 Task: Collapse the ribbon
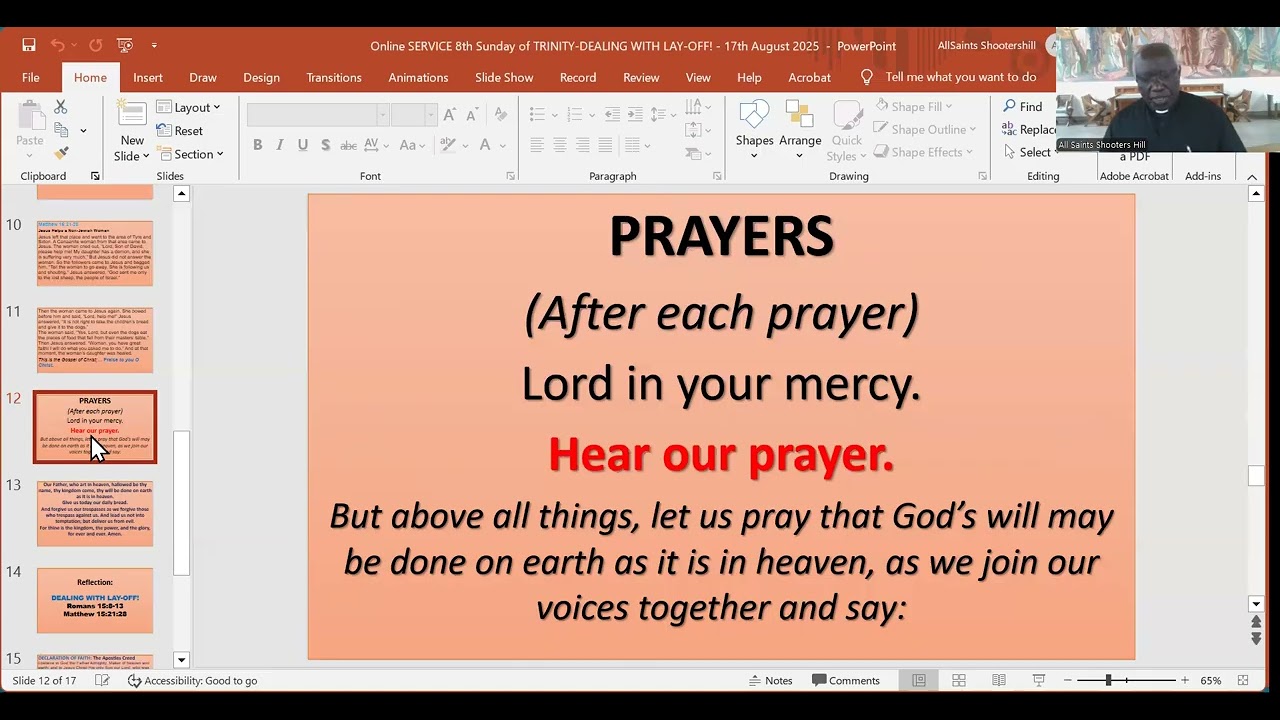click(x=1252, y=177)
